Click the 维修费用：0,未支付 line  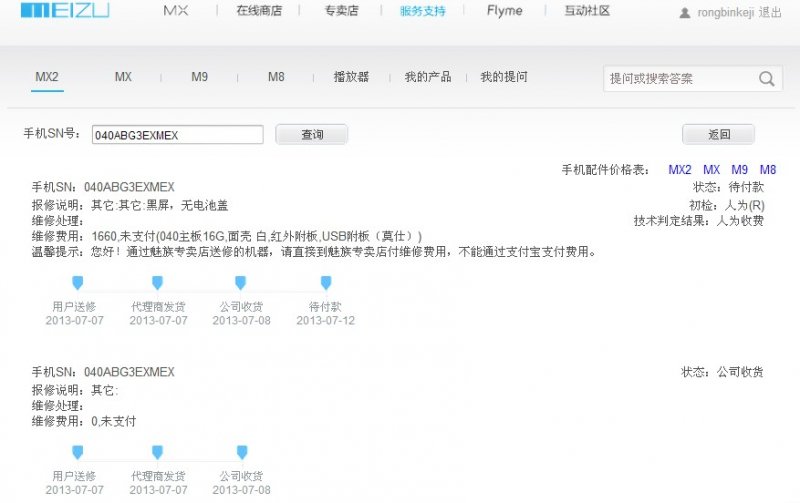(x=84, y=421)
